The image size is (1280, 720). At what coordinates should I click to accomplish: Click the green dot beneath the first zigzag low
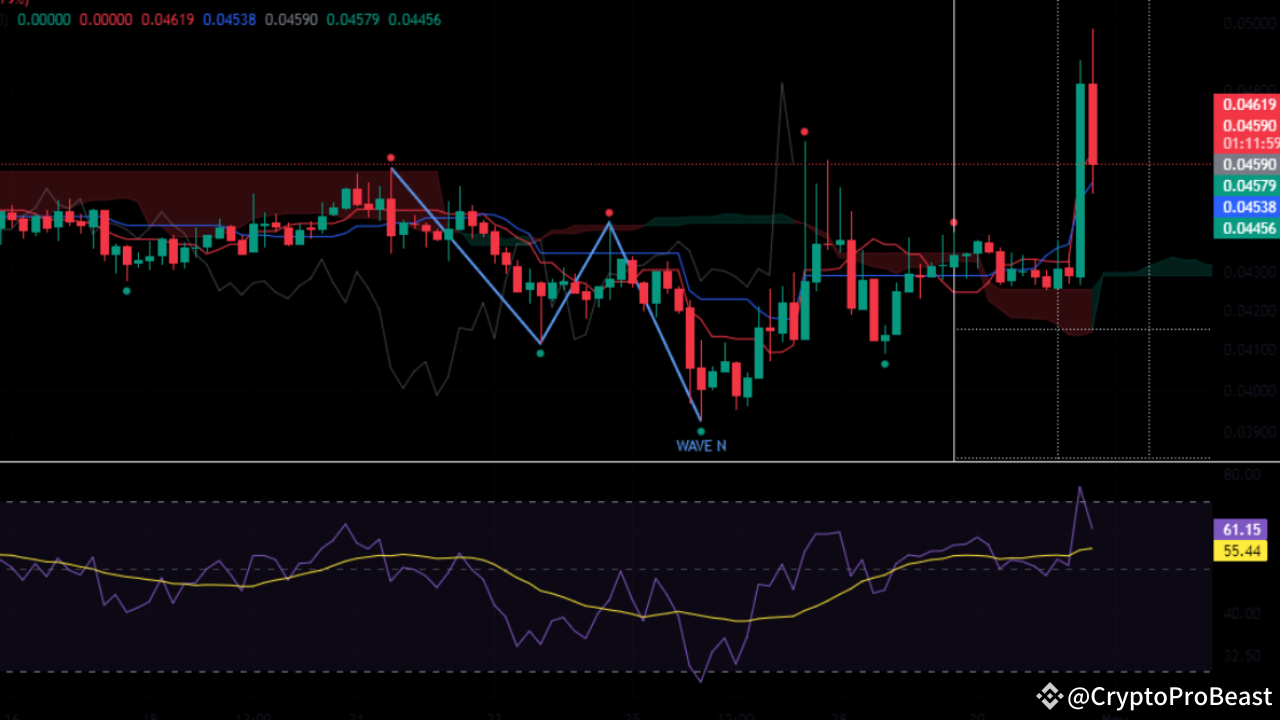pos(540,352)
